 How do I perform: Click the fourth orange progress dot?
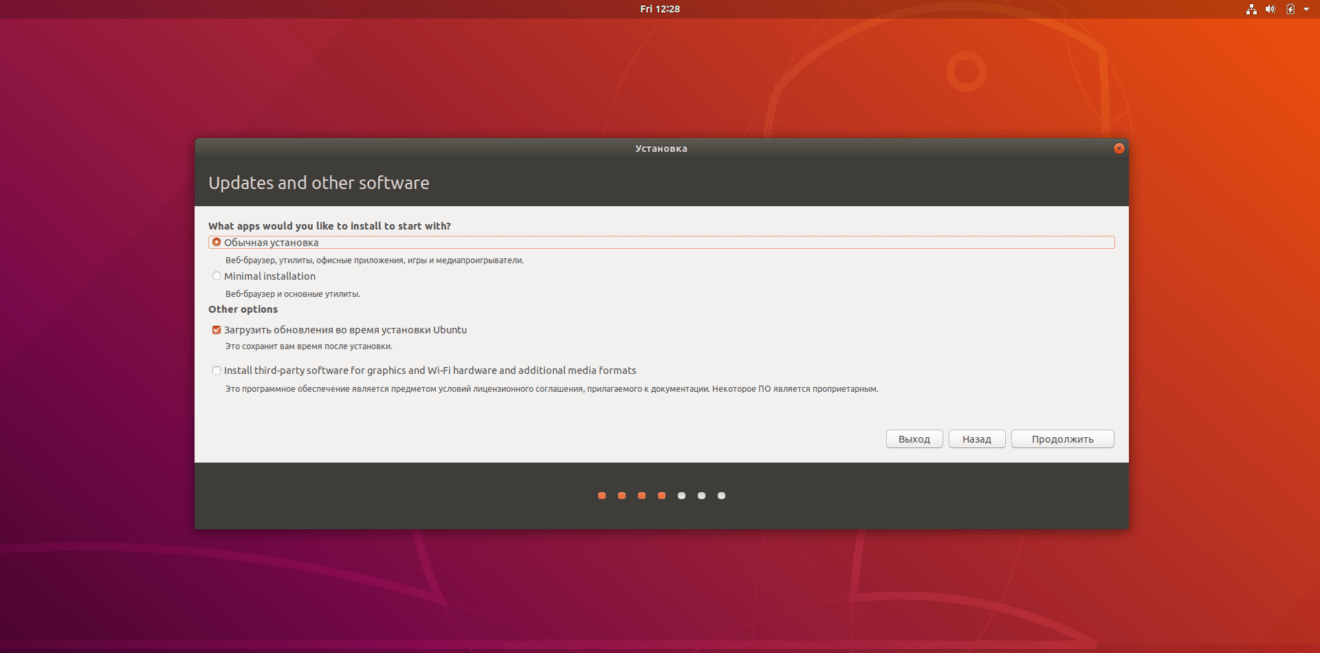(x=661, y=495)
